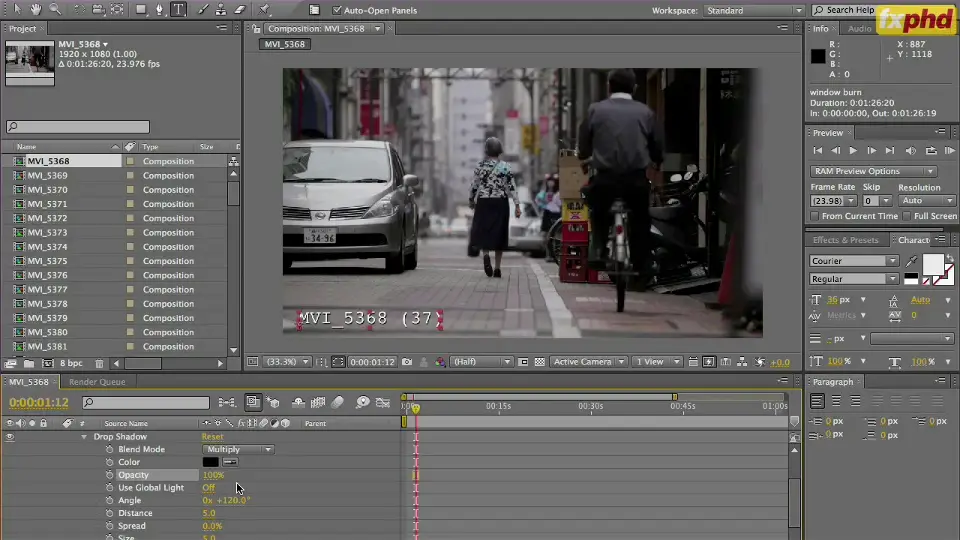Click the white fill color swatch

coord(932,264)
